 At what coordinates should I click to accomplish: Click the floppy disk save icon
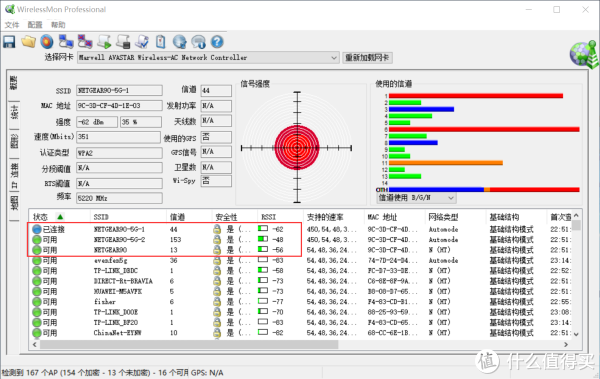(9, 42)
